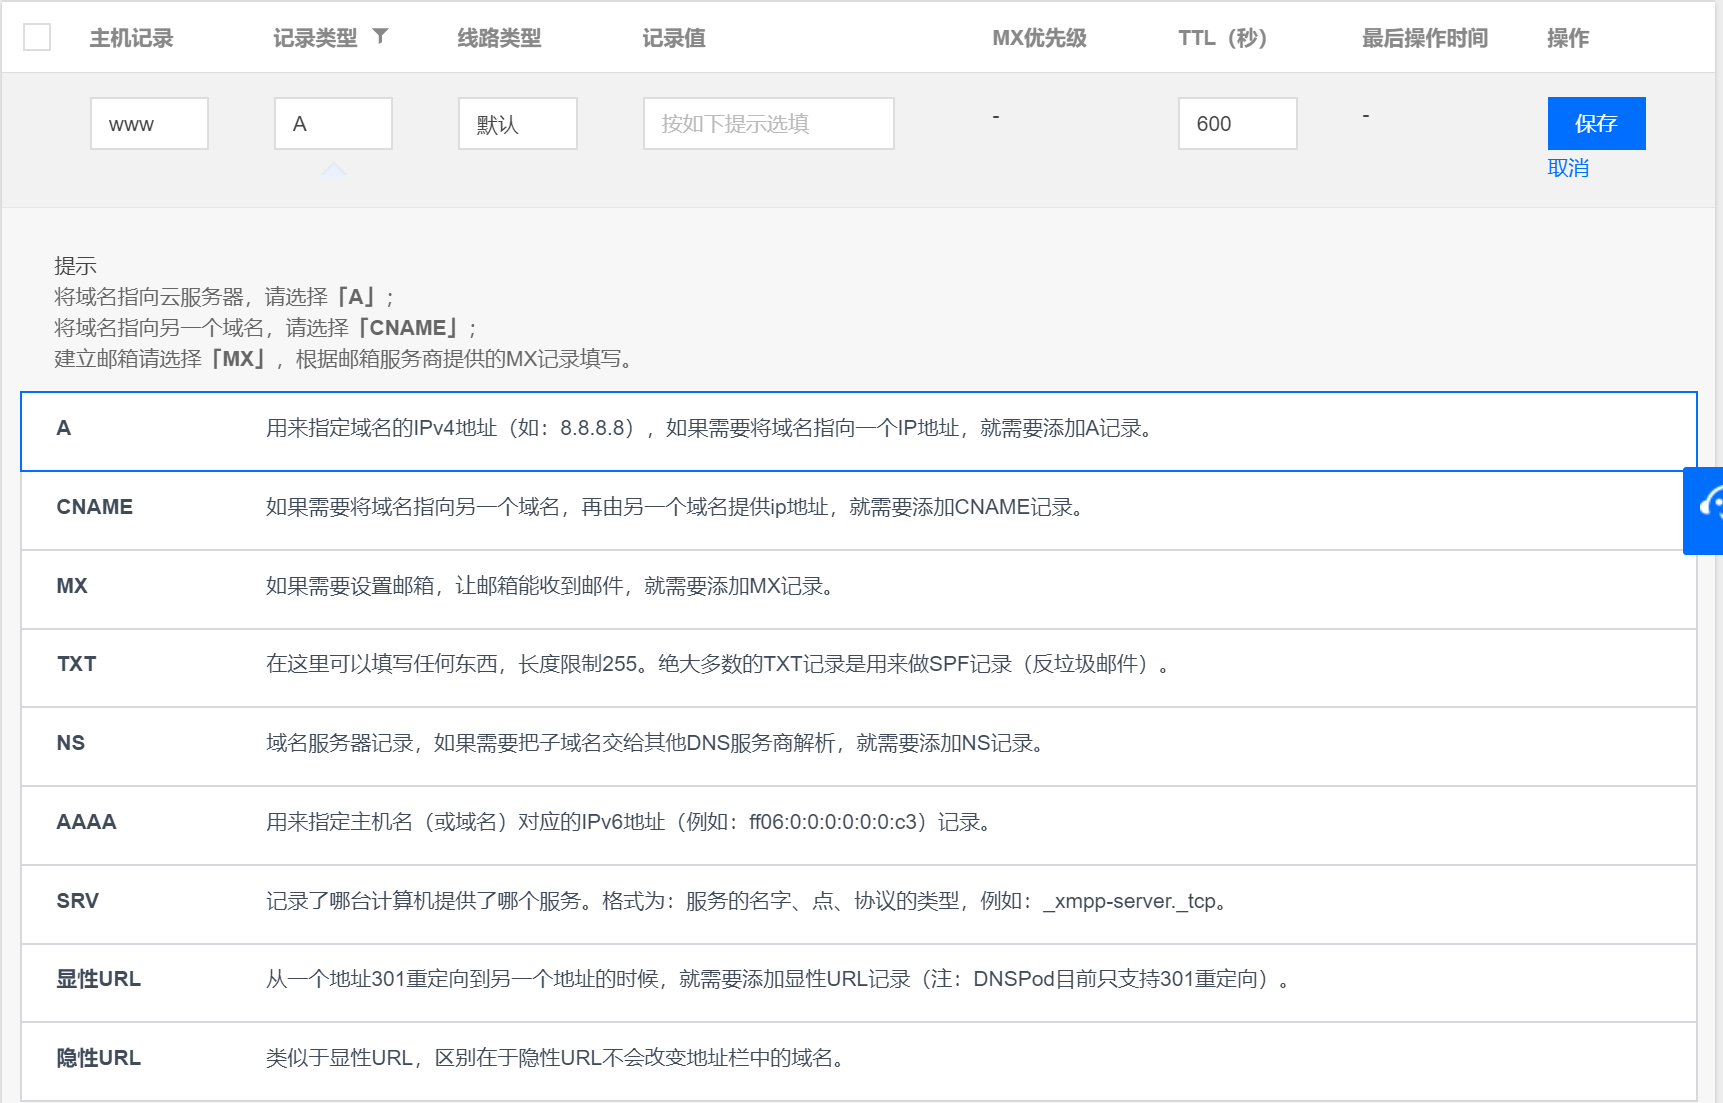1723x1103 pixels.
Task: Select the 隐性URL record type option
Action: [x=859, y=1061]
